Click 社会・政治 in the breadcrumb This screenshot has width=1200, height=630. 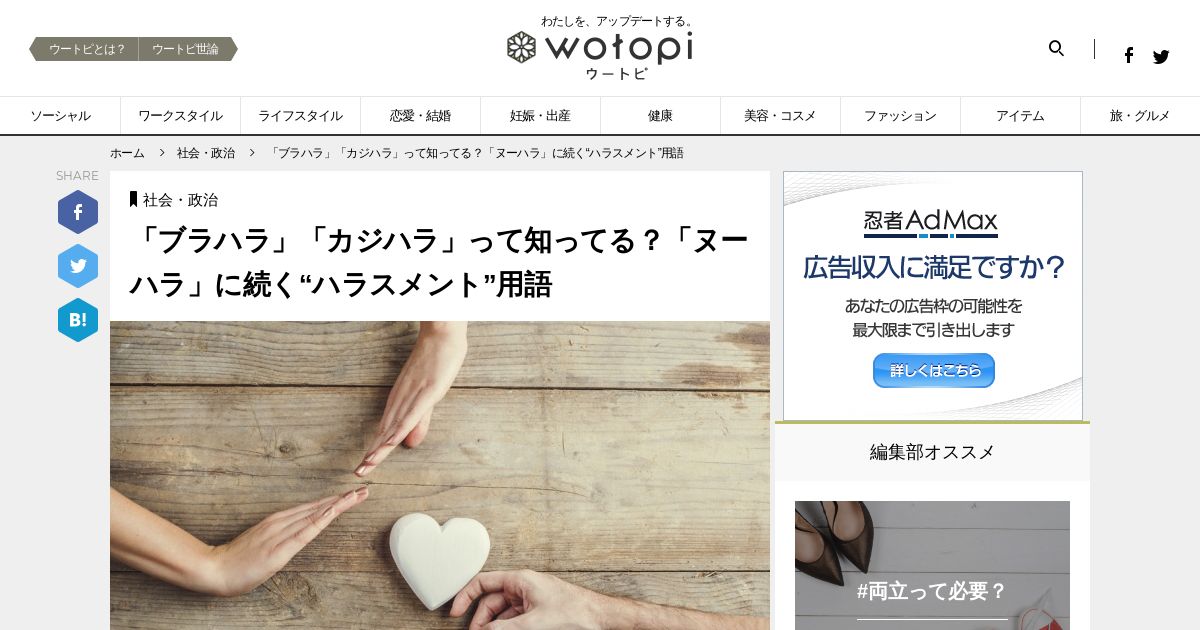206,153
